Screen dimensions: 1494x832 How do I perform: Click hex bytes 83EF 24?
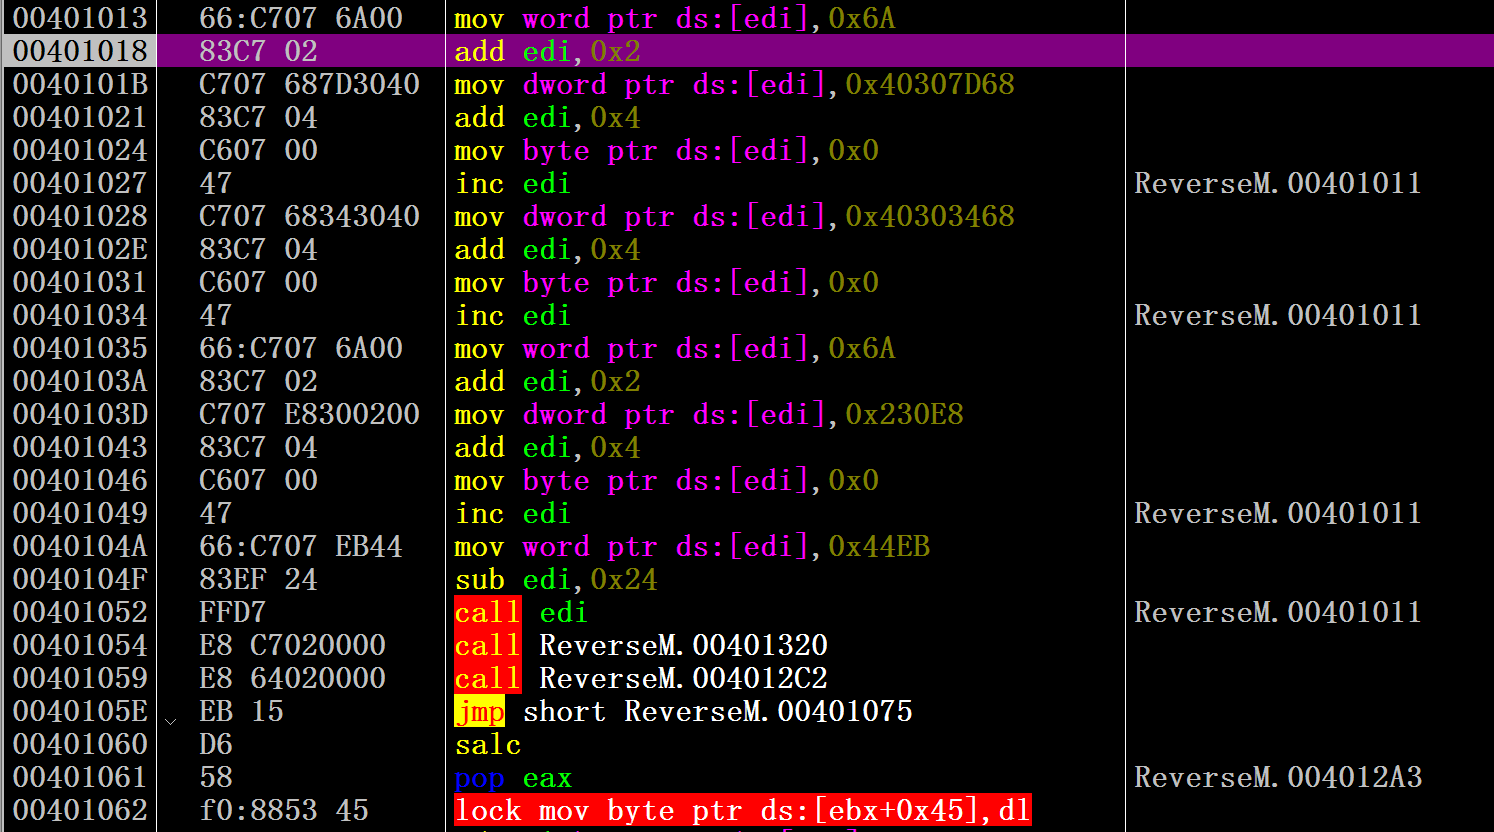(258, 579)
